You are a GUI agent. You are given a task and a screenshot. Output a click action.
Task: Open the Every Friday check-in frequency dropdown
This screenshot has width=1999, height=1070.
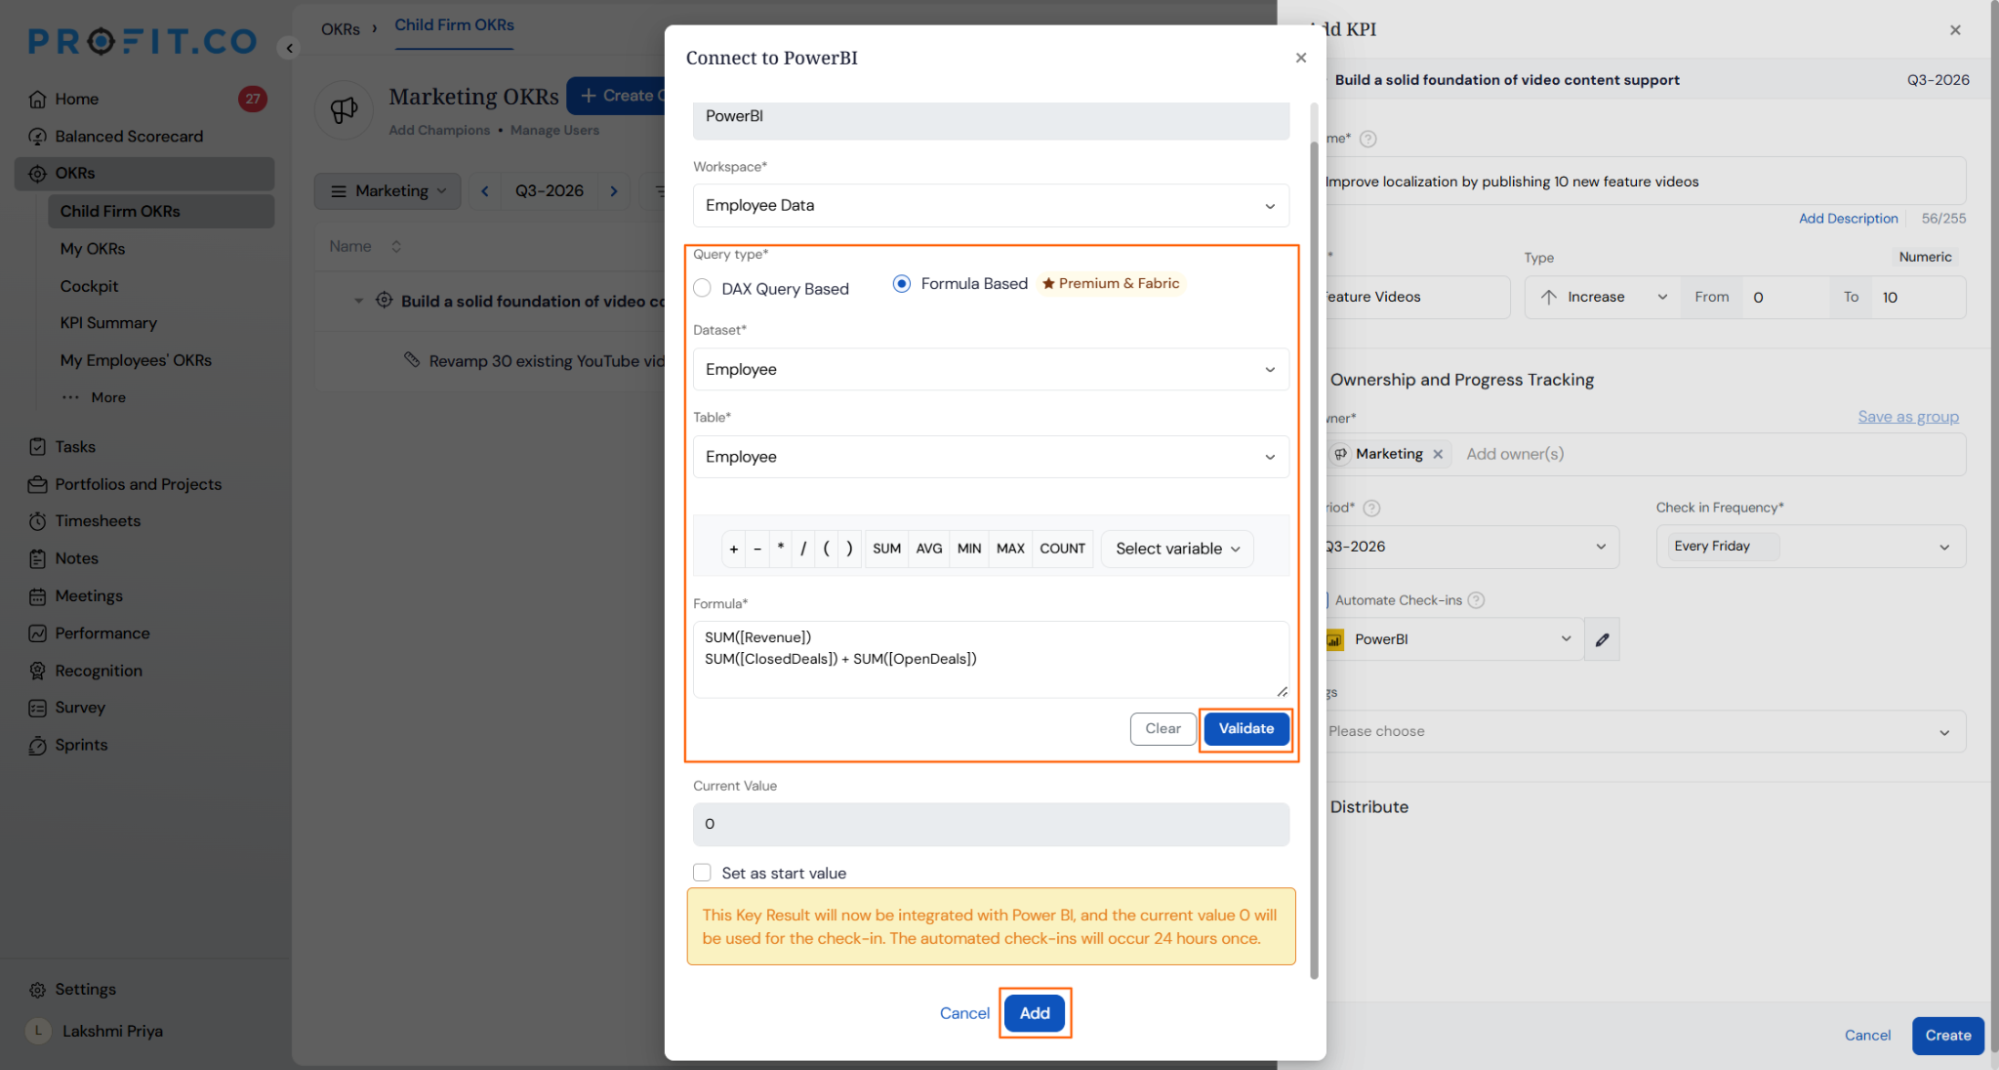coord(1810,547)
